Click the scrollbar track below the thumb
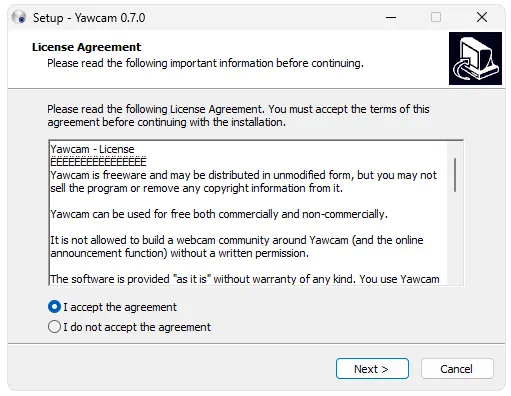Viewport: 511px width, 396px height. coord(455,238)
